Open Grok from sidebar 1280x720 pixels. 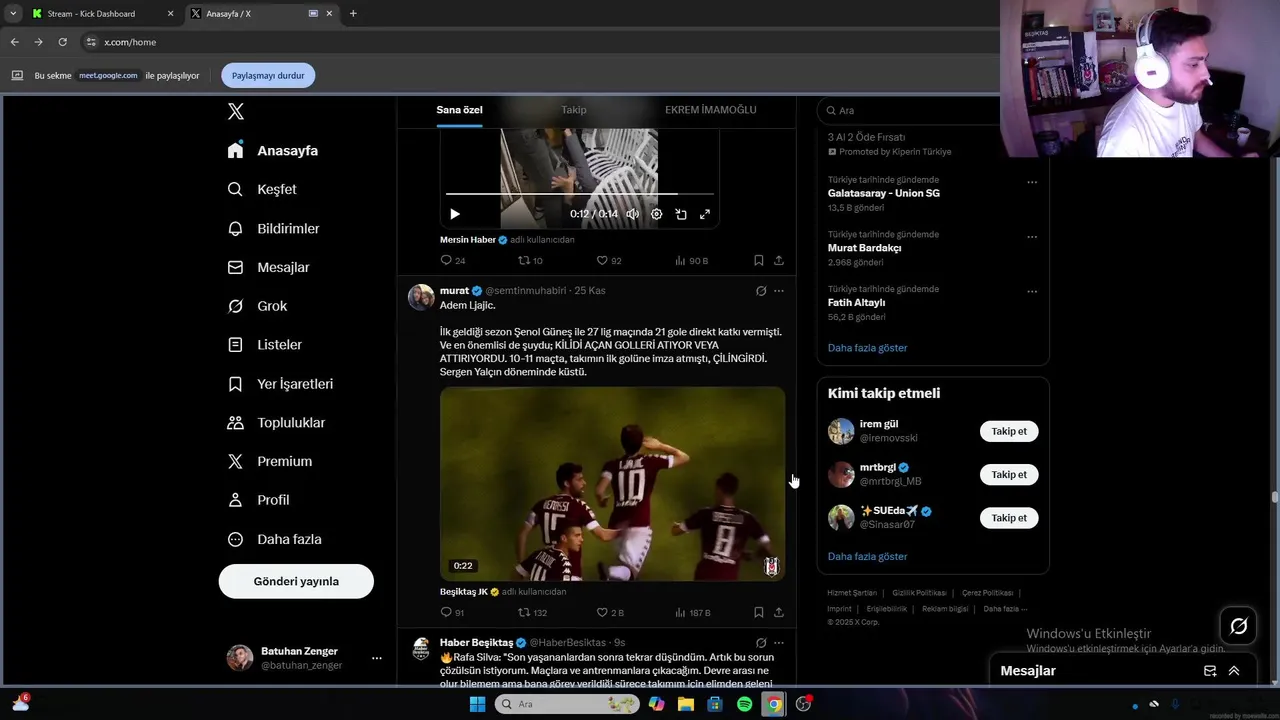[x=257, y=306]
